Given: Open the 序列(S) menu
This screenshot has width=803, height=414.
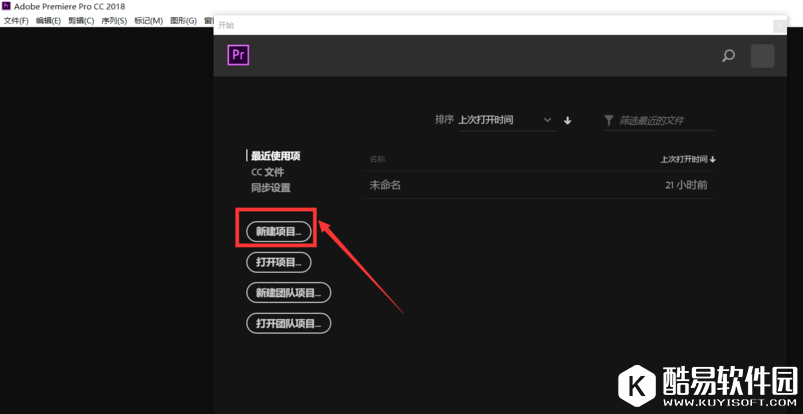Looking at the screenshot, I should [x=114, y=20].
